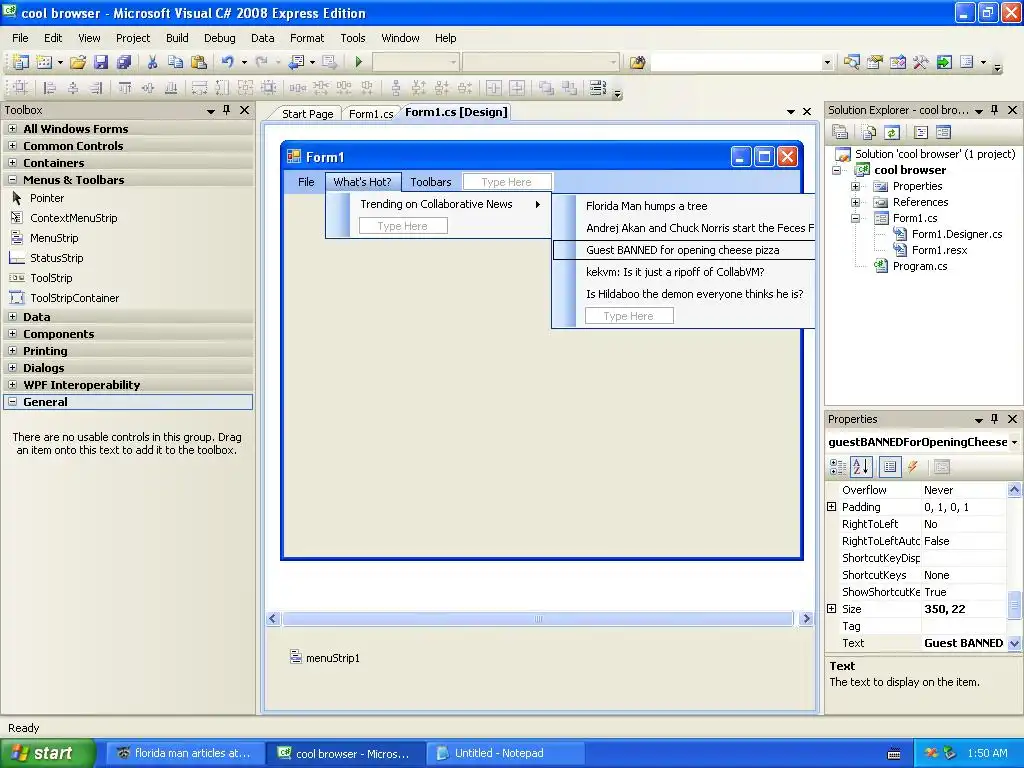
Task: Select ToolStripContainer in the Toolbox
Action: (74, 298)
